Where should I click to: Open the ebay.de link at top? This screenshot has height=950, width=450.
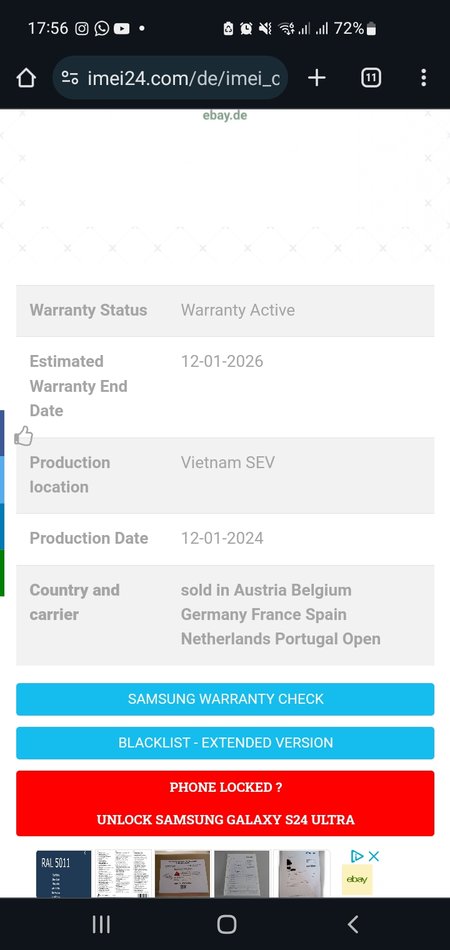(225, 115)
